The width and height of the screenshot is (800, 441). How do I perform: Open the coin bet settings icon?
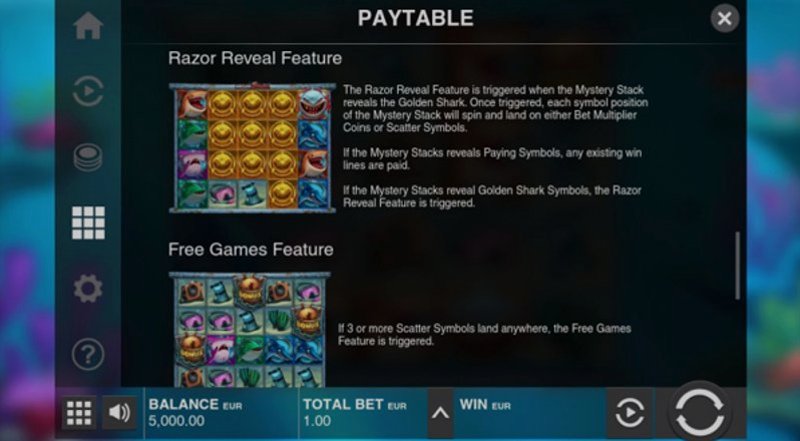click(x=88, y=157)
